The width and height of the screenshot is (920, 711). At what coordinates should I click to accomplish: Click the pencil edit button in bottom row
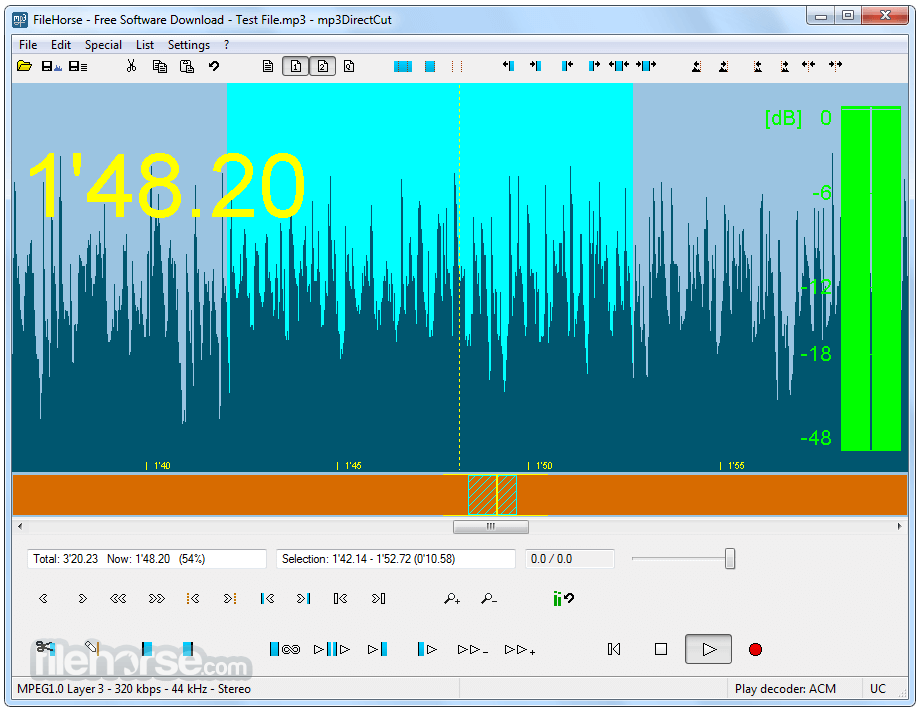coord(92,648)
